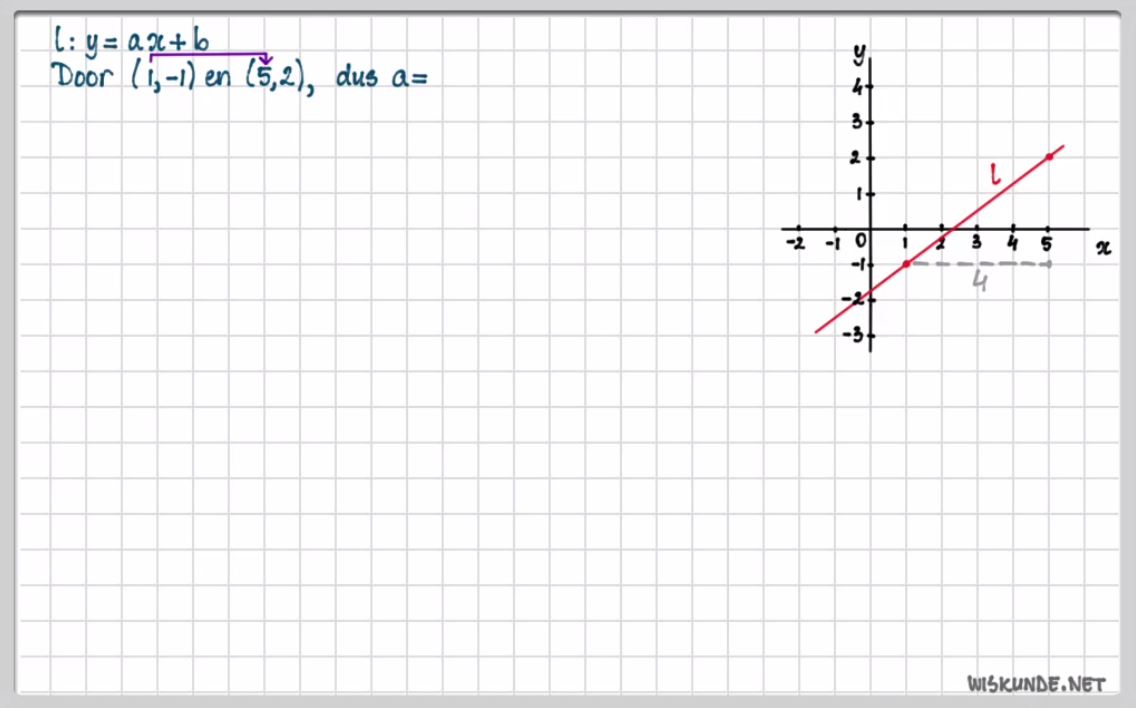Click the 'y' axis label
The width and height of the screenshot is (1136, 708).
coord(859,53)
